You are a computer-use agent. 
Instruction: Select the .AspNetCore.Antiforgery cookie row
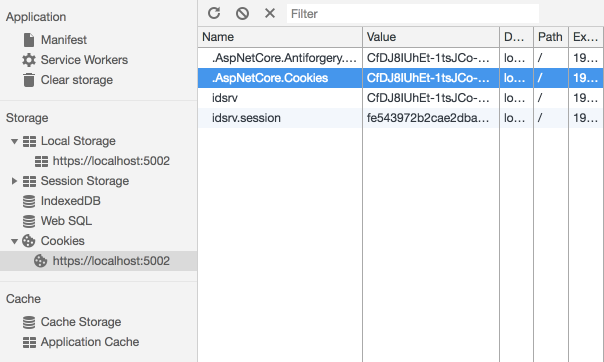(401, 58)
